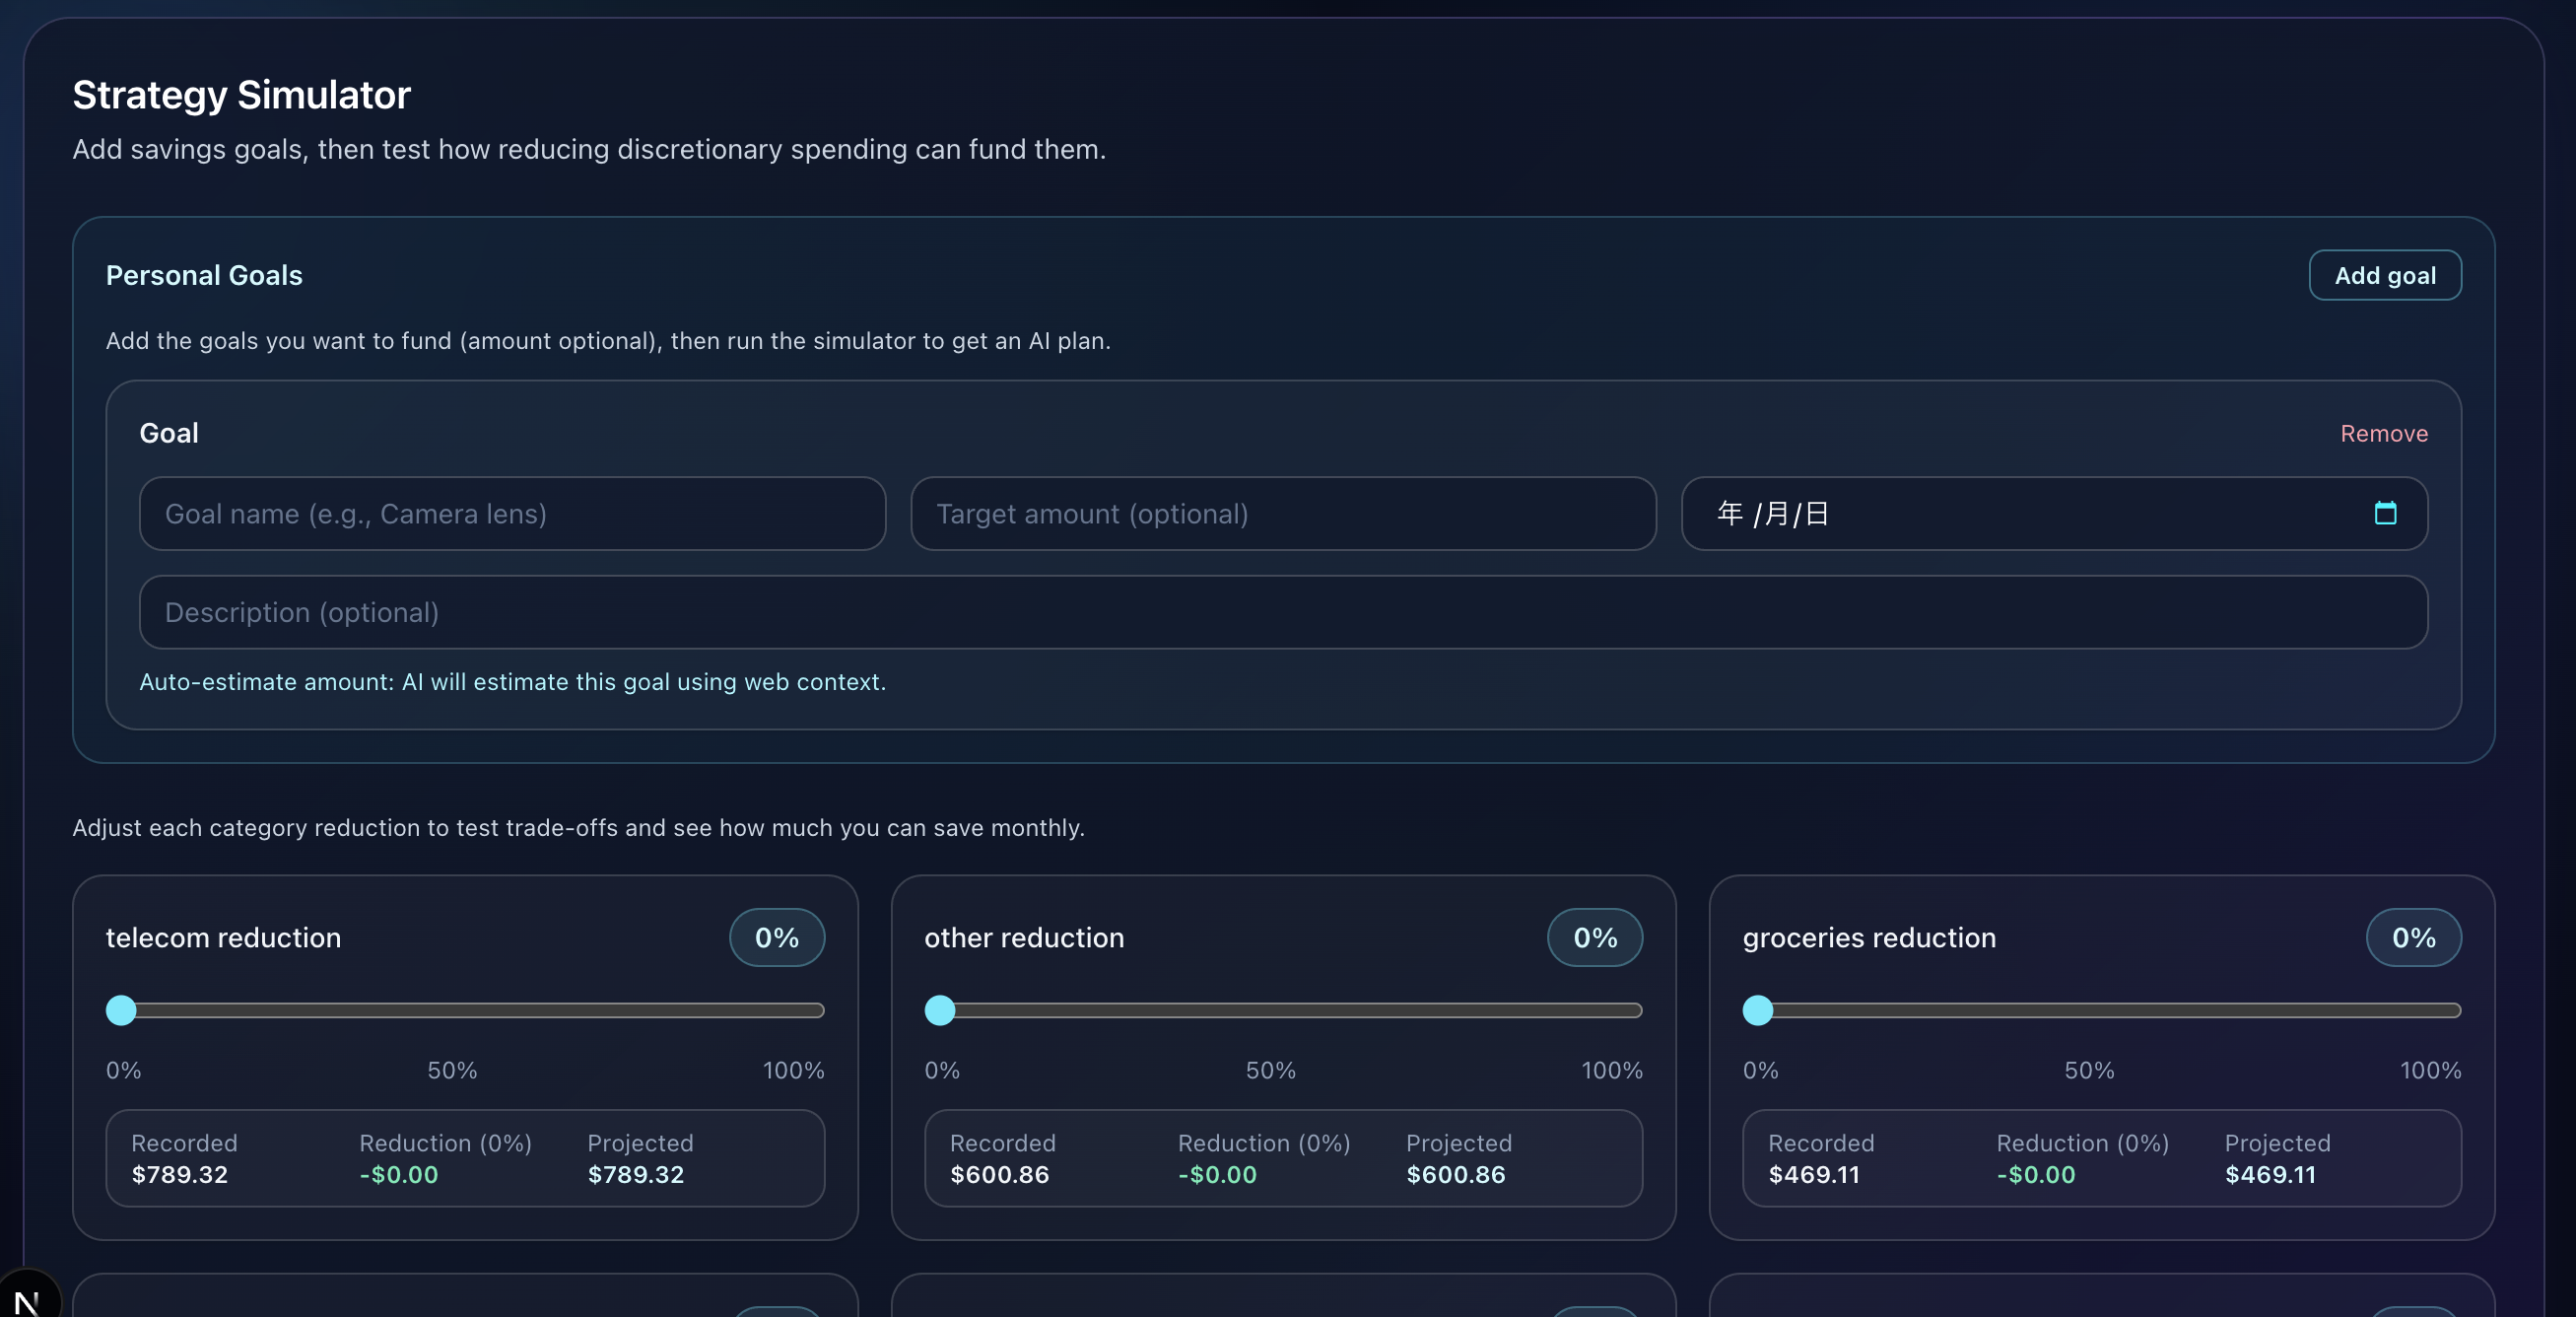Remove the current goal
Screen dimensions: 2576x1317
[x=2383, y=433]
